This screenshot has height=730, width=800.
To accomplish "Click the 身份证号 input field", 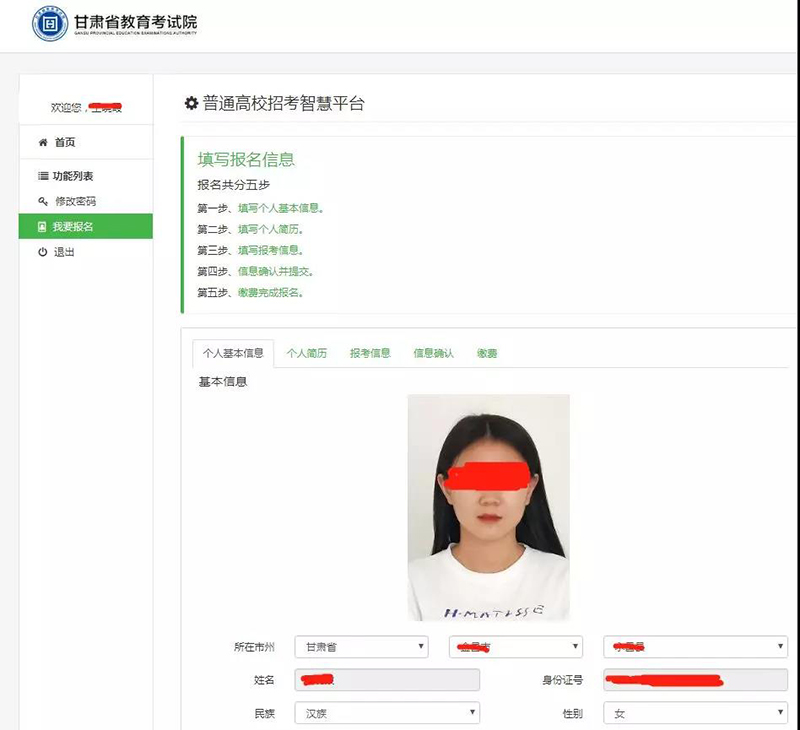I will 695,680.
